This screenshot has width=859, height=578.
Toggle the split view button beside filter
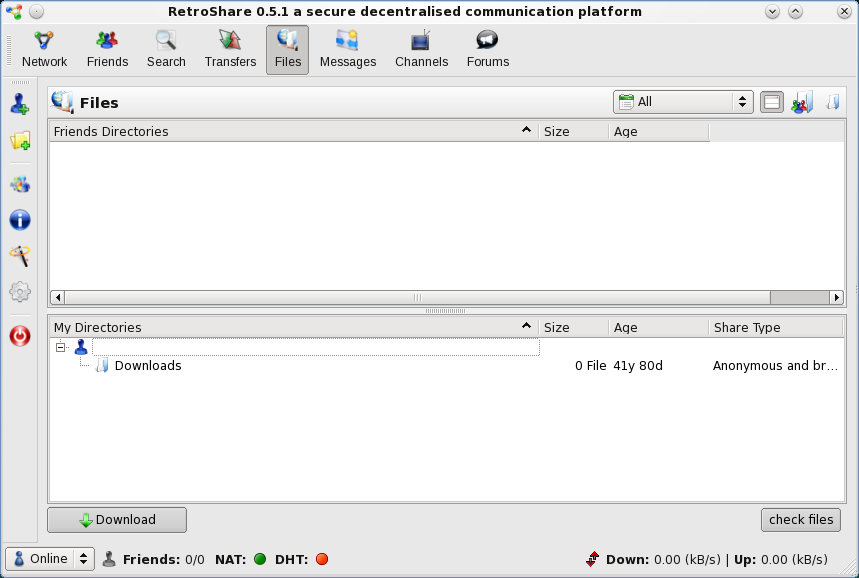(x=772, y=102)
